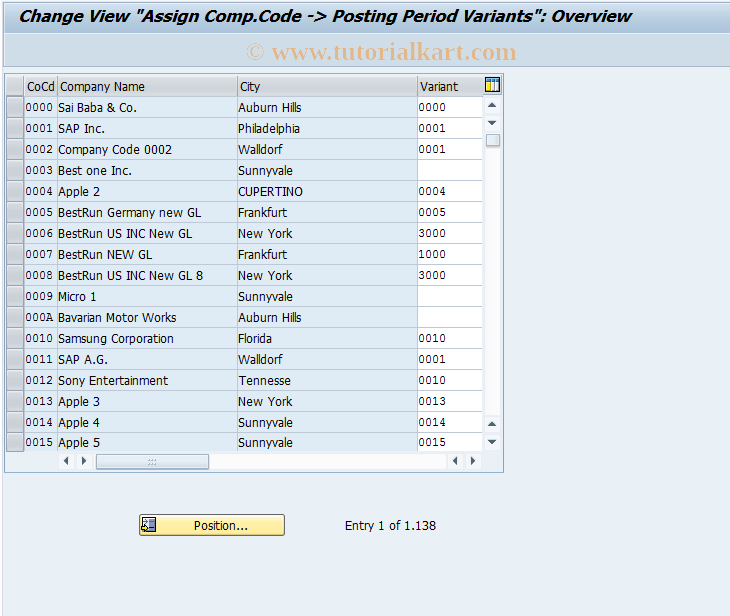Screen dimensions: 730x616
Task: Select row 0000 Sai Baba & Co.
Action: 15,107
